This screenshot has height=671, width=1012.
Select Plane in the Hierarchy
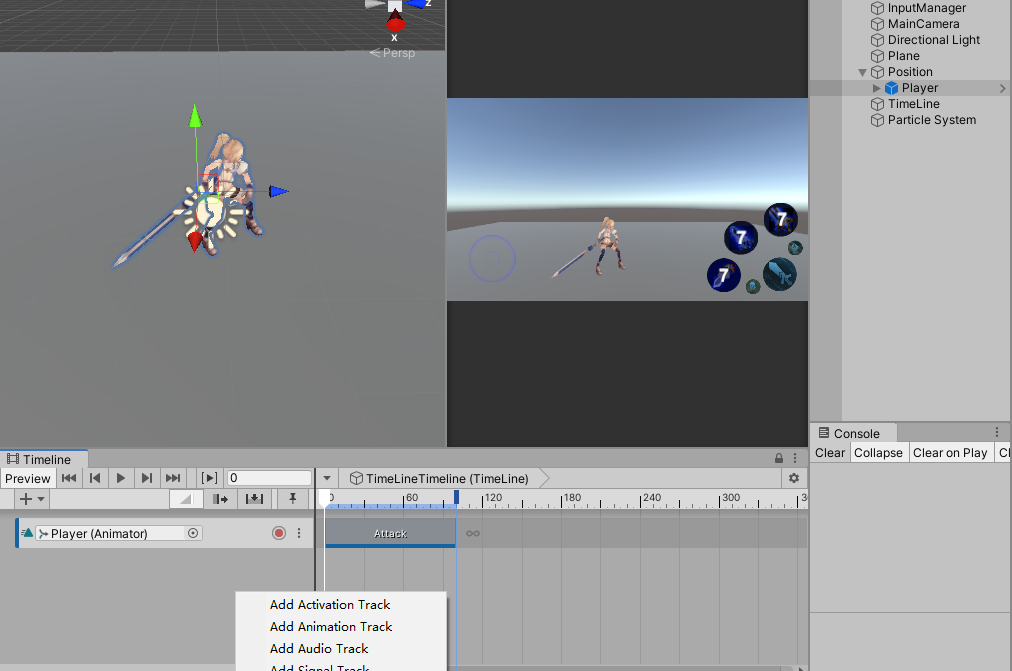coord(903,56)
